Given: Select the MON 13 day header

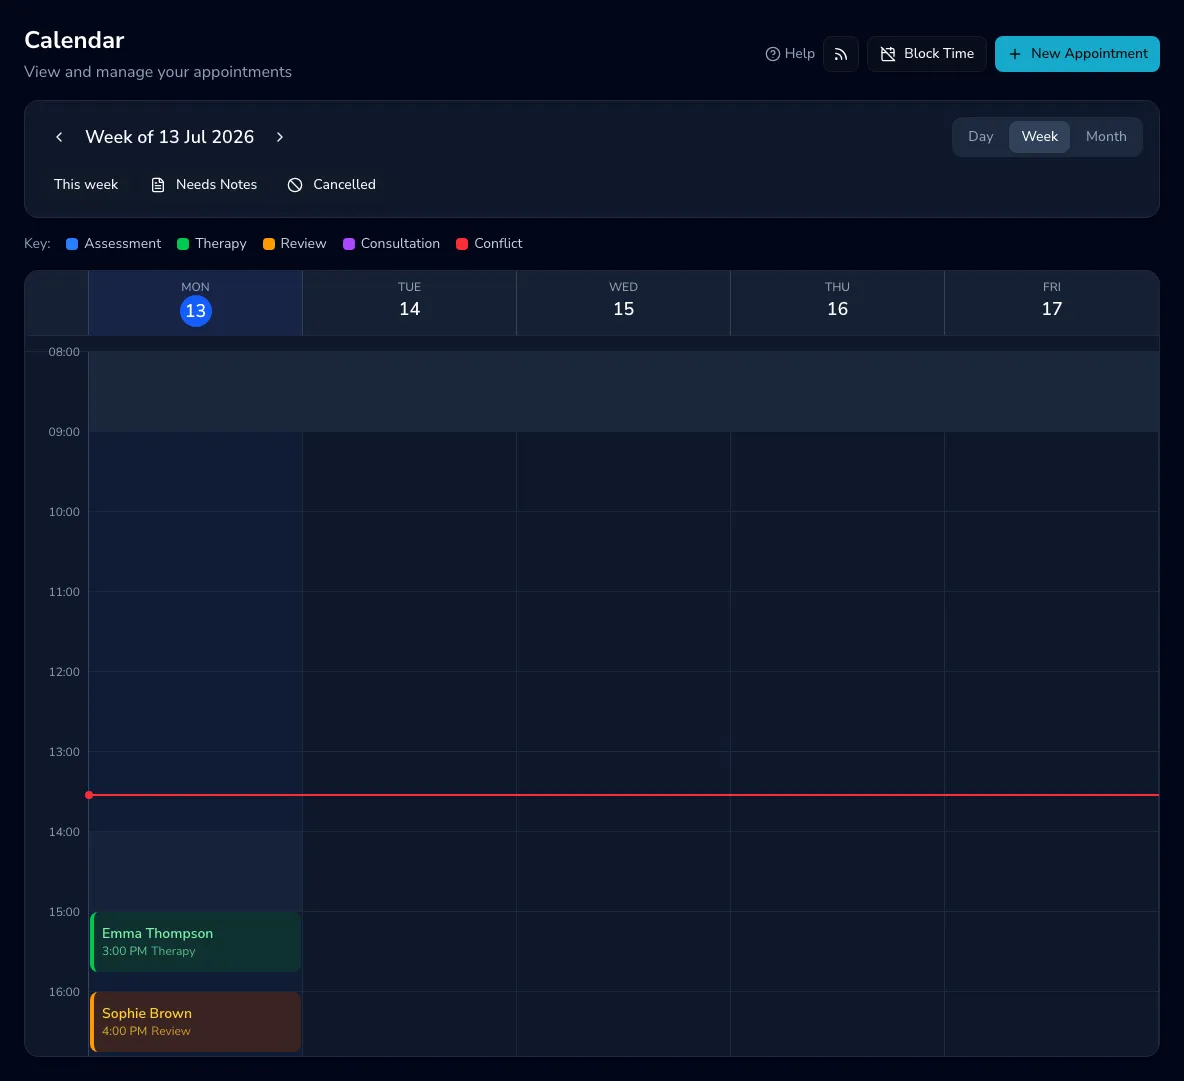Looking at the screenshot, I should (x=196, y=303).
